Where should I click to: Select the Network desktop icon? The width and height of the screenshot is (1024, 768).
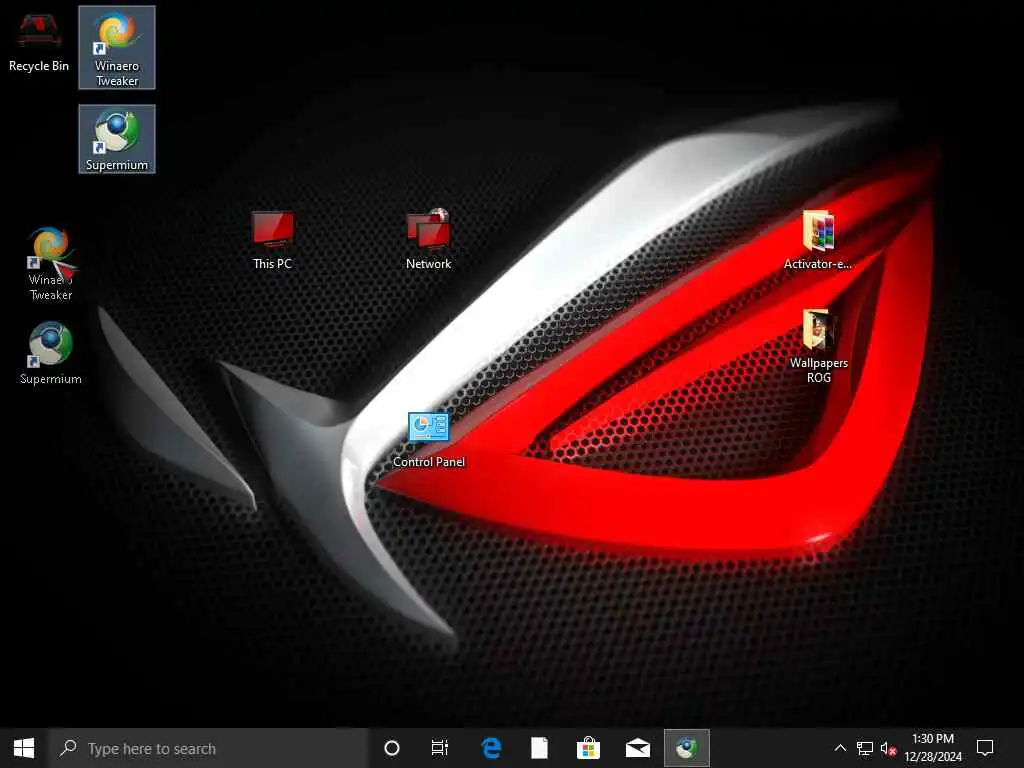(428, 239)
